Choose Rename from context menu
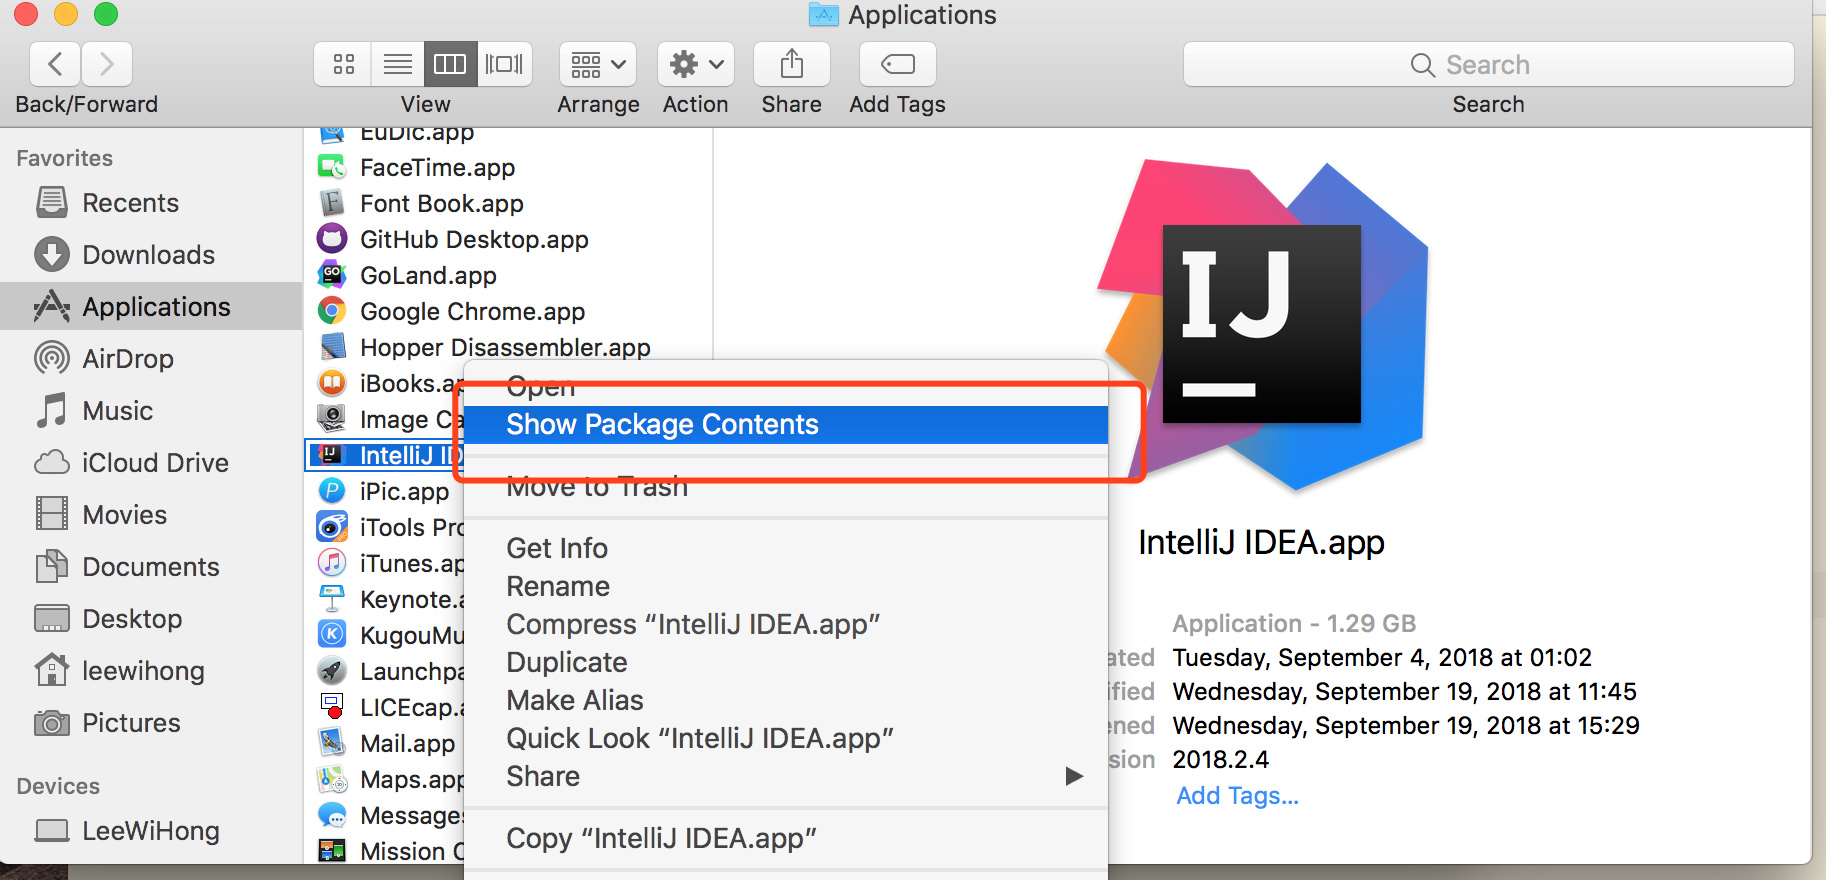 (x=786, y=586)
